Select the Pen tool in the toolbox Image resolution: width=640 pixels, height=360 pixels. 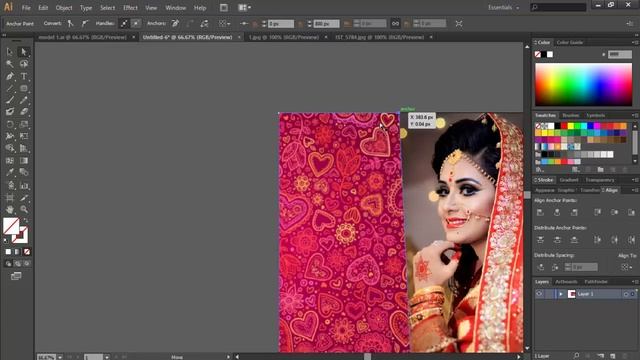9,76
